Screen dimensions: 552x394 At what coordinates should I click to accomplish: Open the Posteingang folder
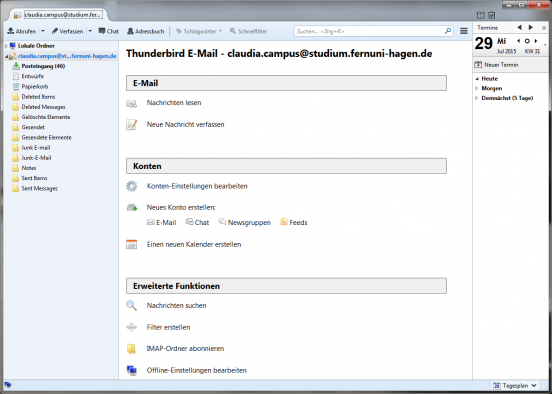pyautogui.click(x=43, y=66)
